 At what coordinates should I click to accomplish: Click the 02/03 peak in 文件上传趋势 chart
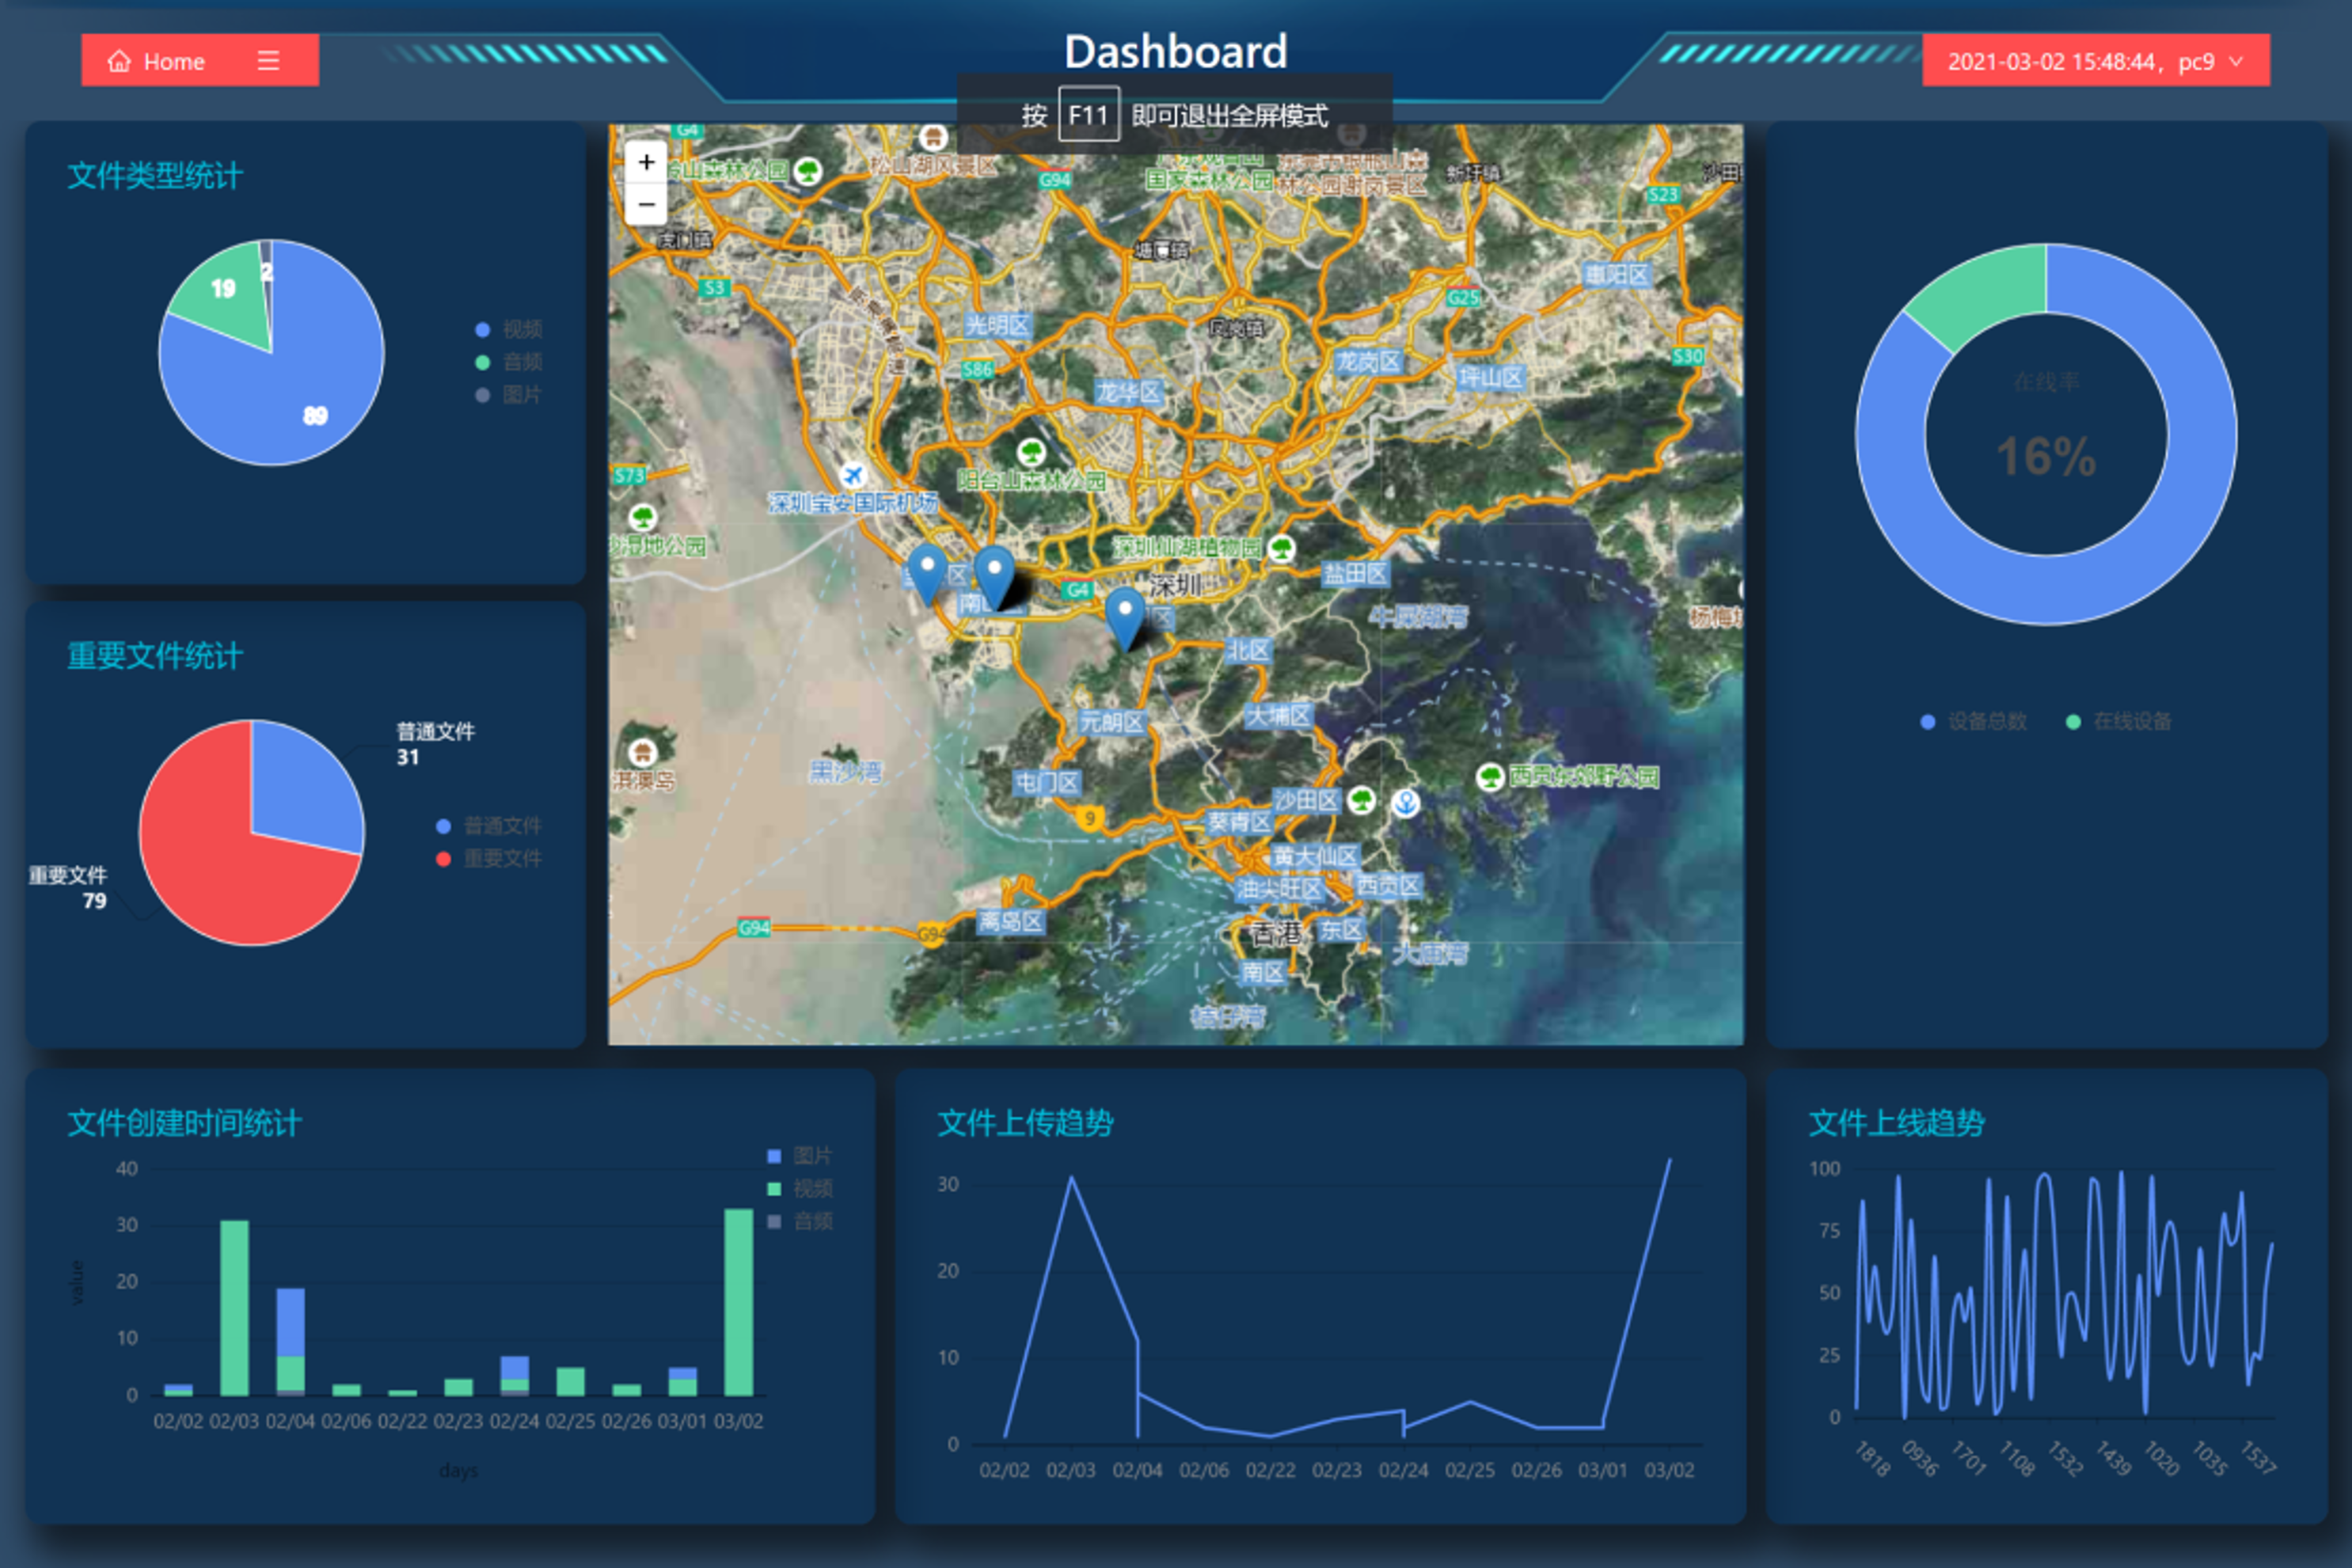click(x=1071, y=1178)
